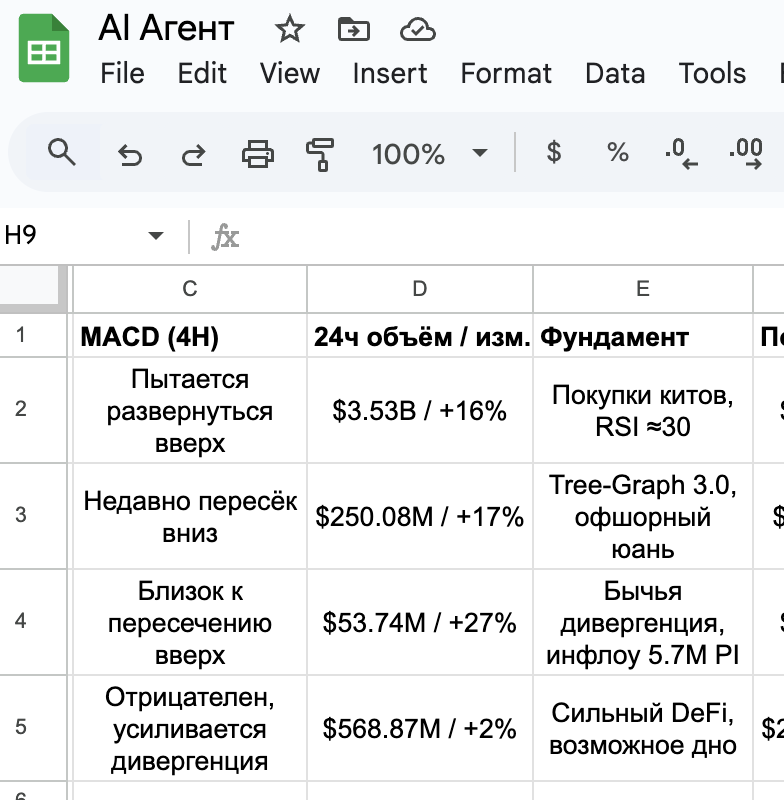Viewport: 784px width, 800px height.
Task: Select cell Tree-Graph 3.0, офшорный юань
Action: [x=643, y=516]
